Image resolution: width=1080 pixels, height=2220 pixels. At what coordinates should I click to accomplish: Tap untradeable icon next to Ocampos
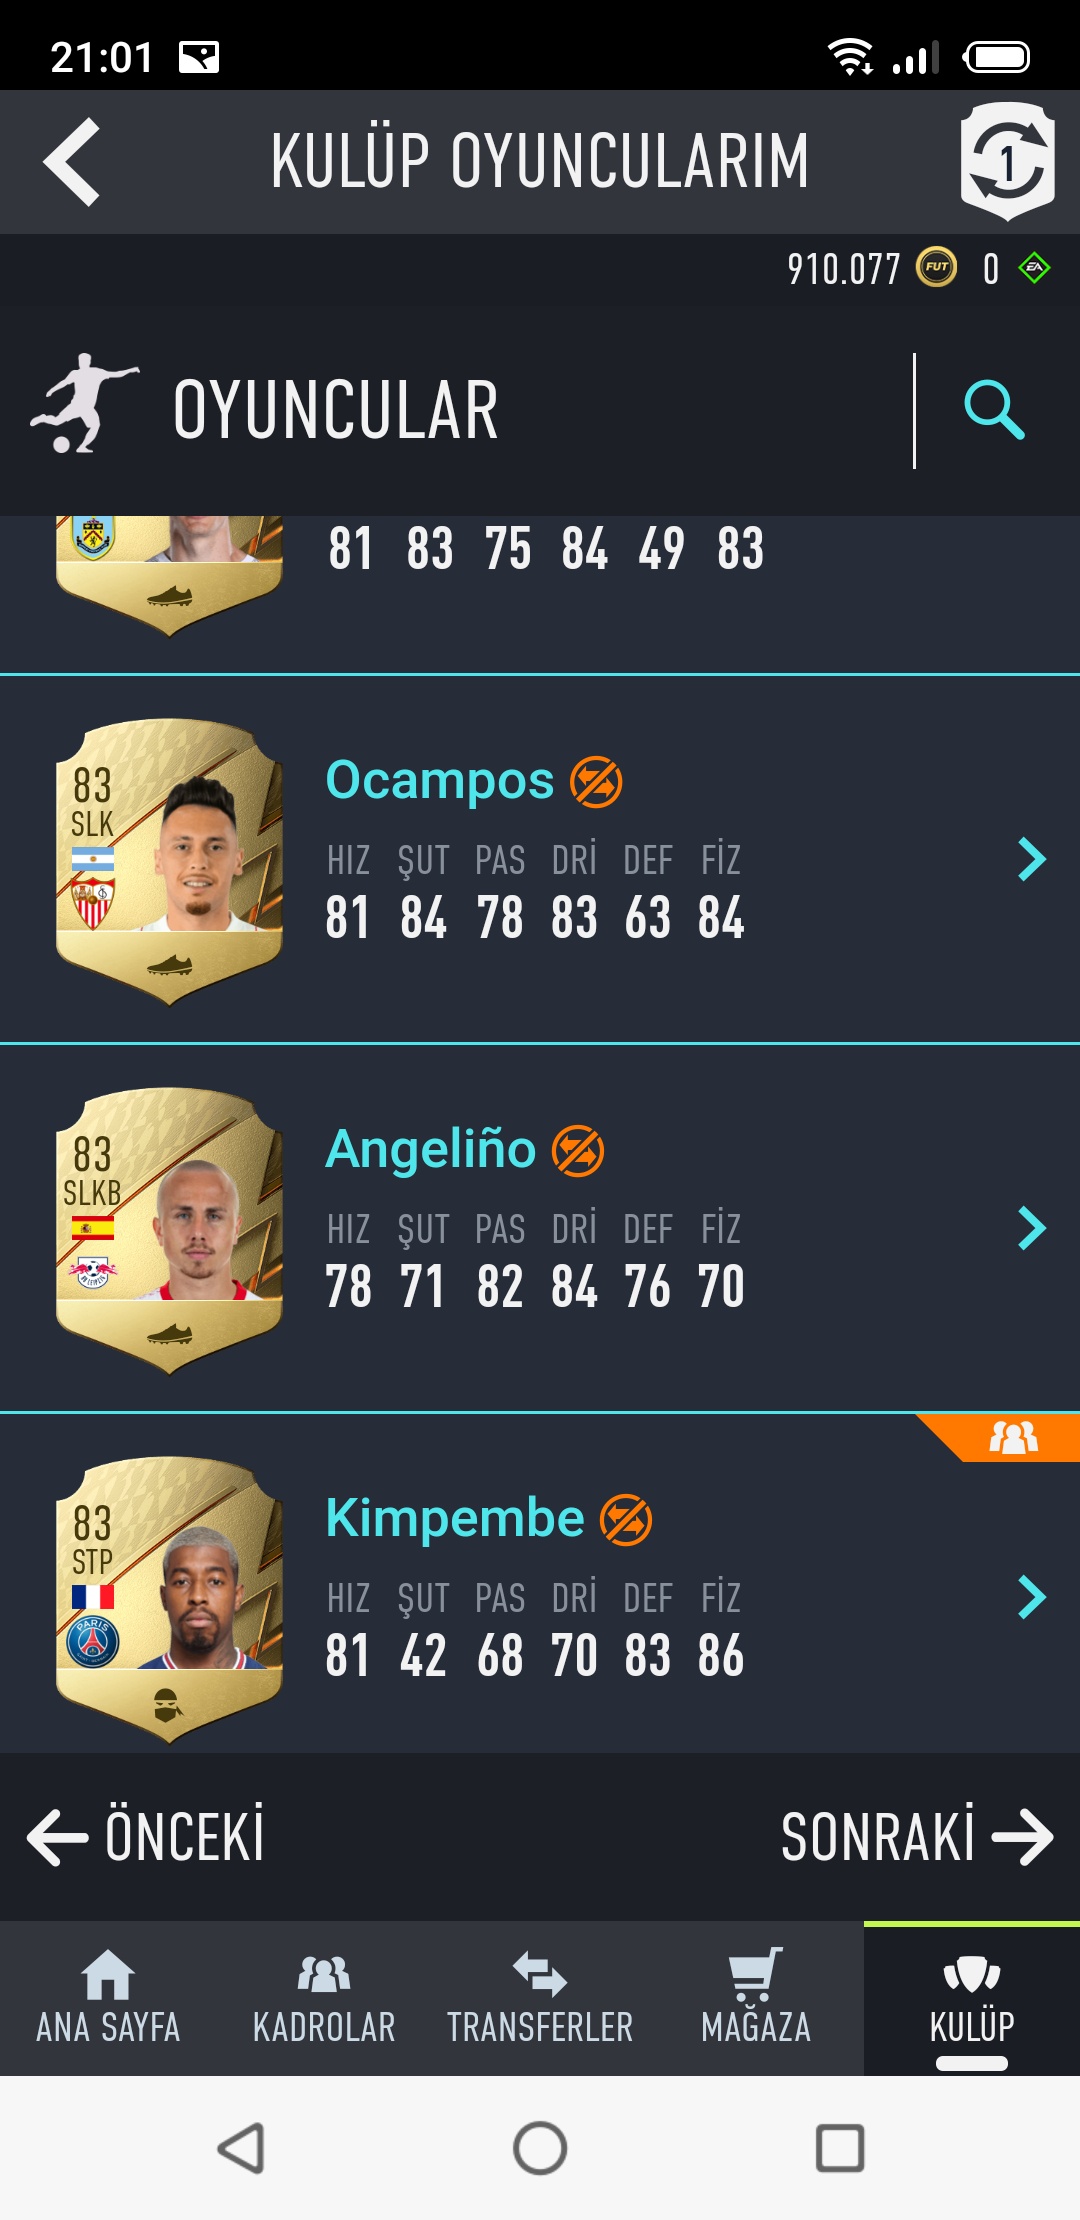[596, 782]
